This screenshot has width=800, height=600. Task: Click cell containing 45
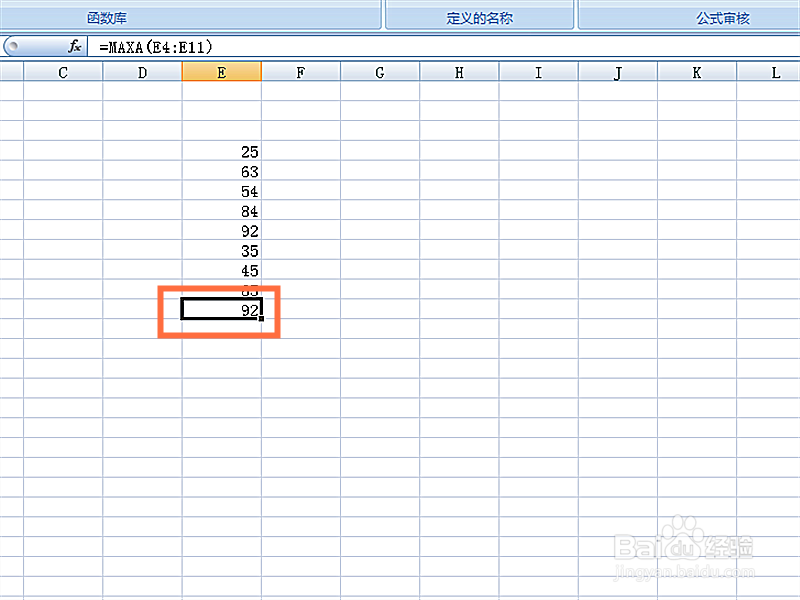[x=221, y=270]
